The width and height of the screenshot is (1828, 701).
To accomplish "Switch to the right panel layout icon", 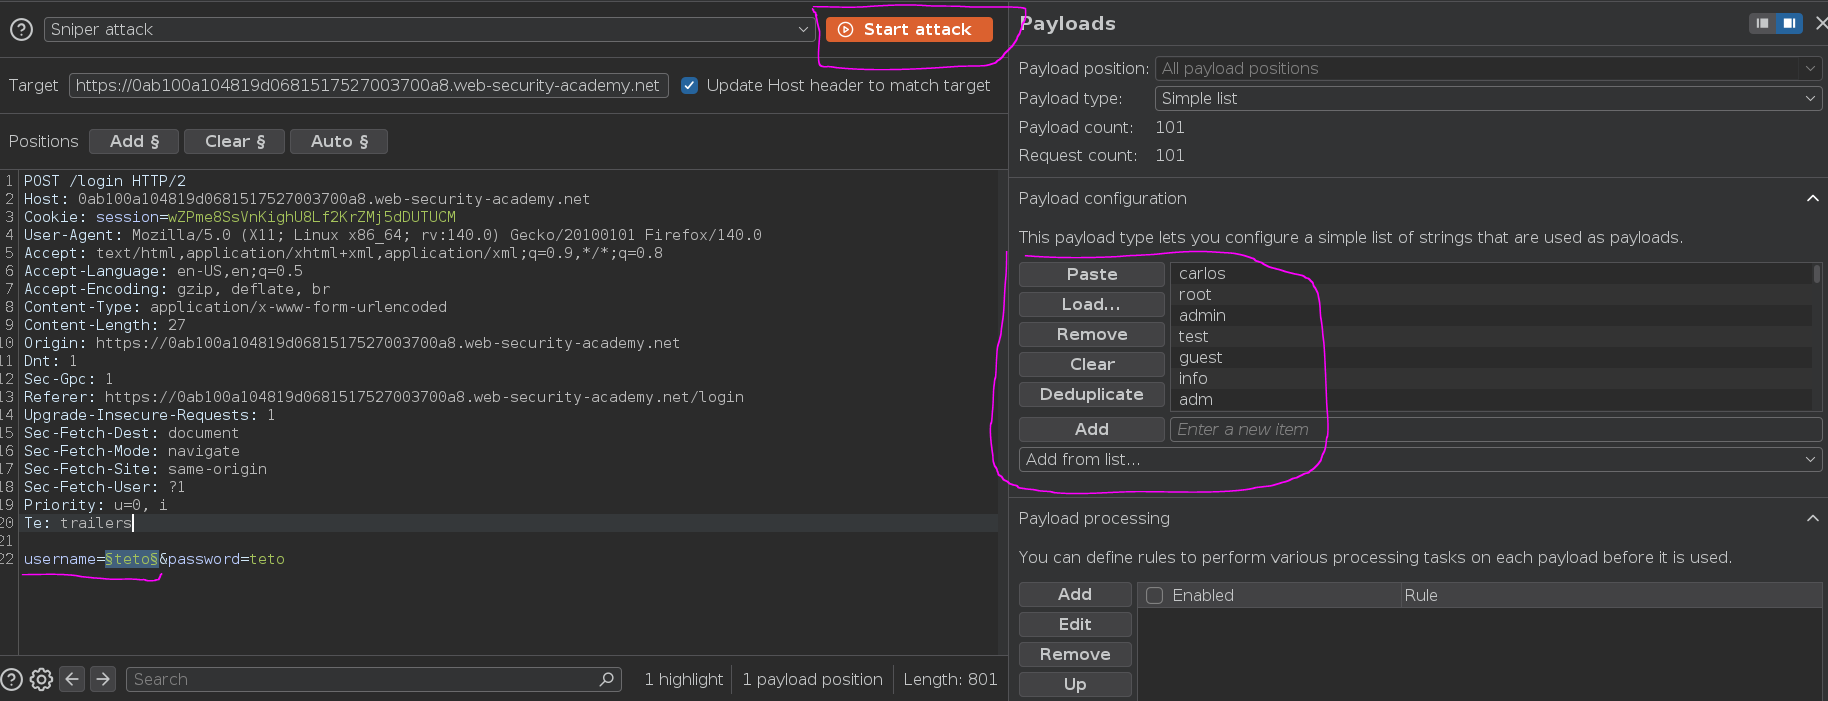I will tap(1788, 23).
